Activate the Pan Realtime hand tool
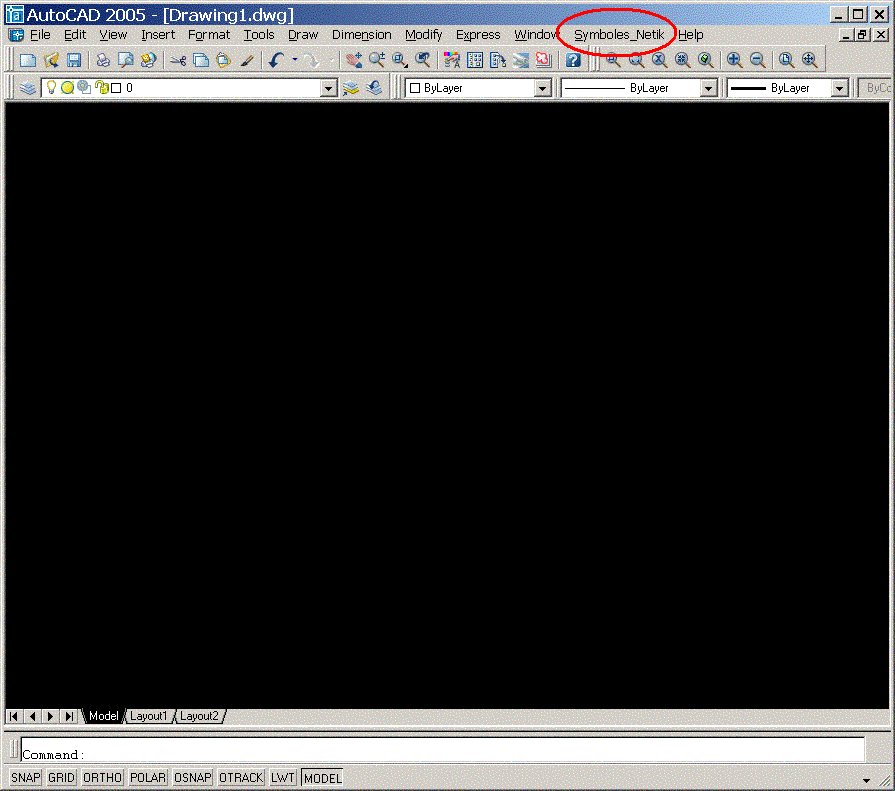Viewport: 895px width, 791px height. pos(354,61)
